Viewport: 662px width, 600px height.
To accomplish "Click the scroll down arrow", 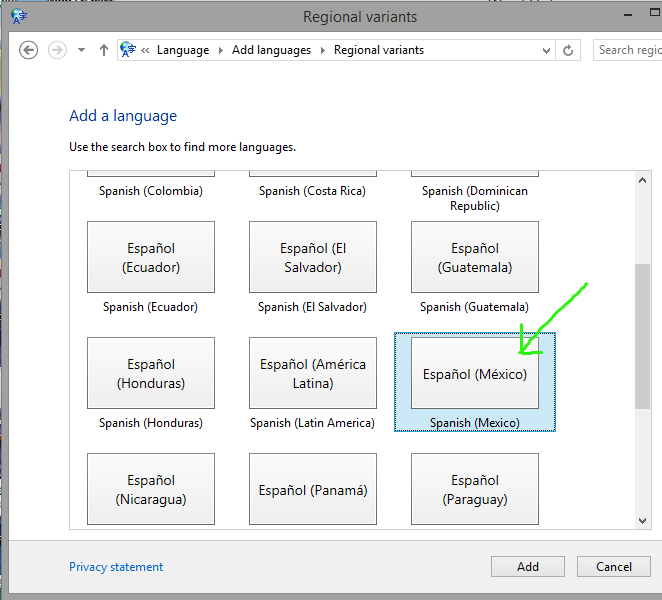I will [643, 521].
